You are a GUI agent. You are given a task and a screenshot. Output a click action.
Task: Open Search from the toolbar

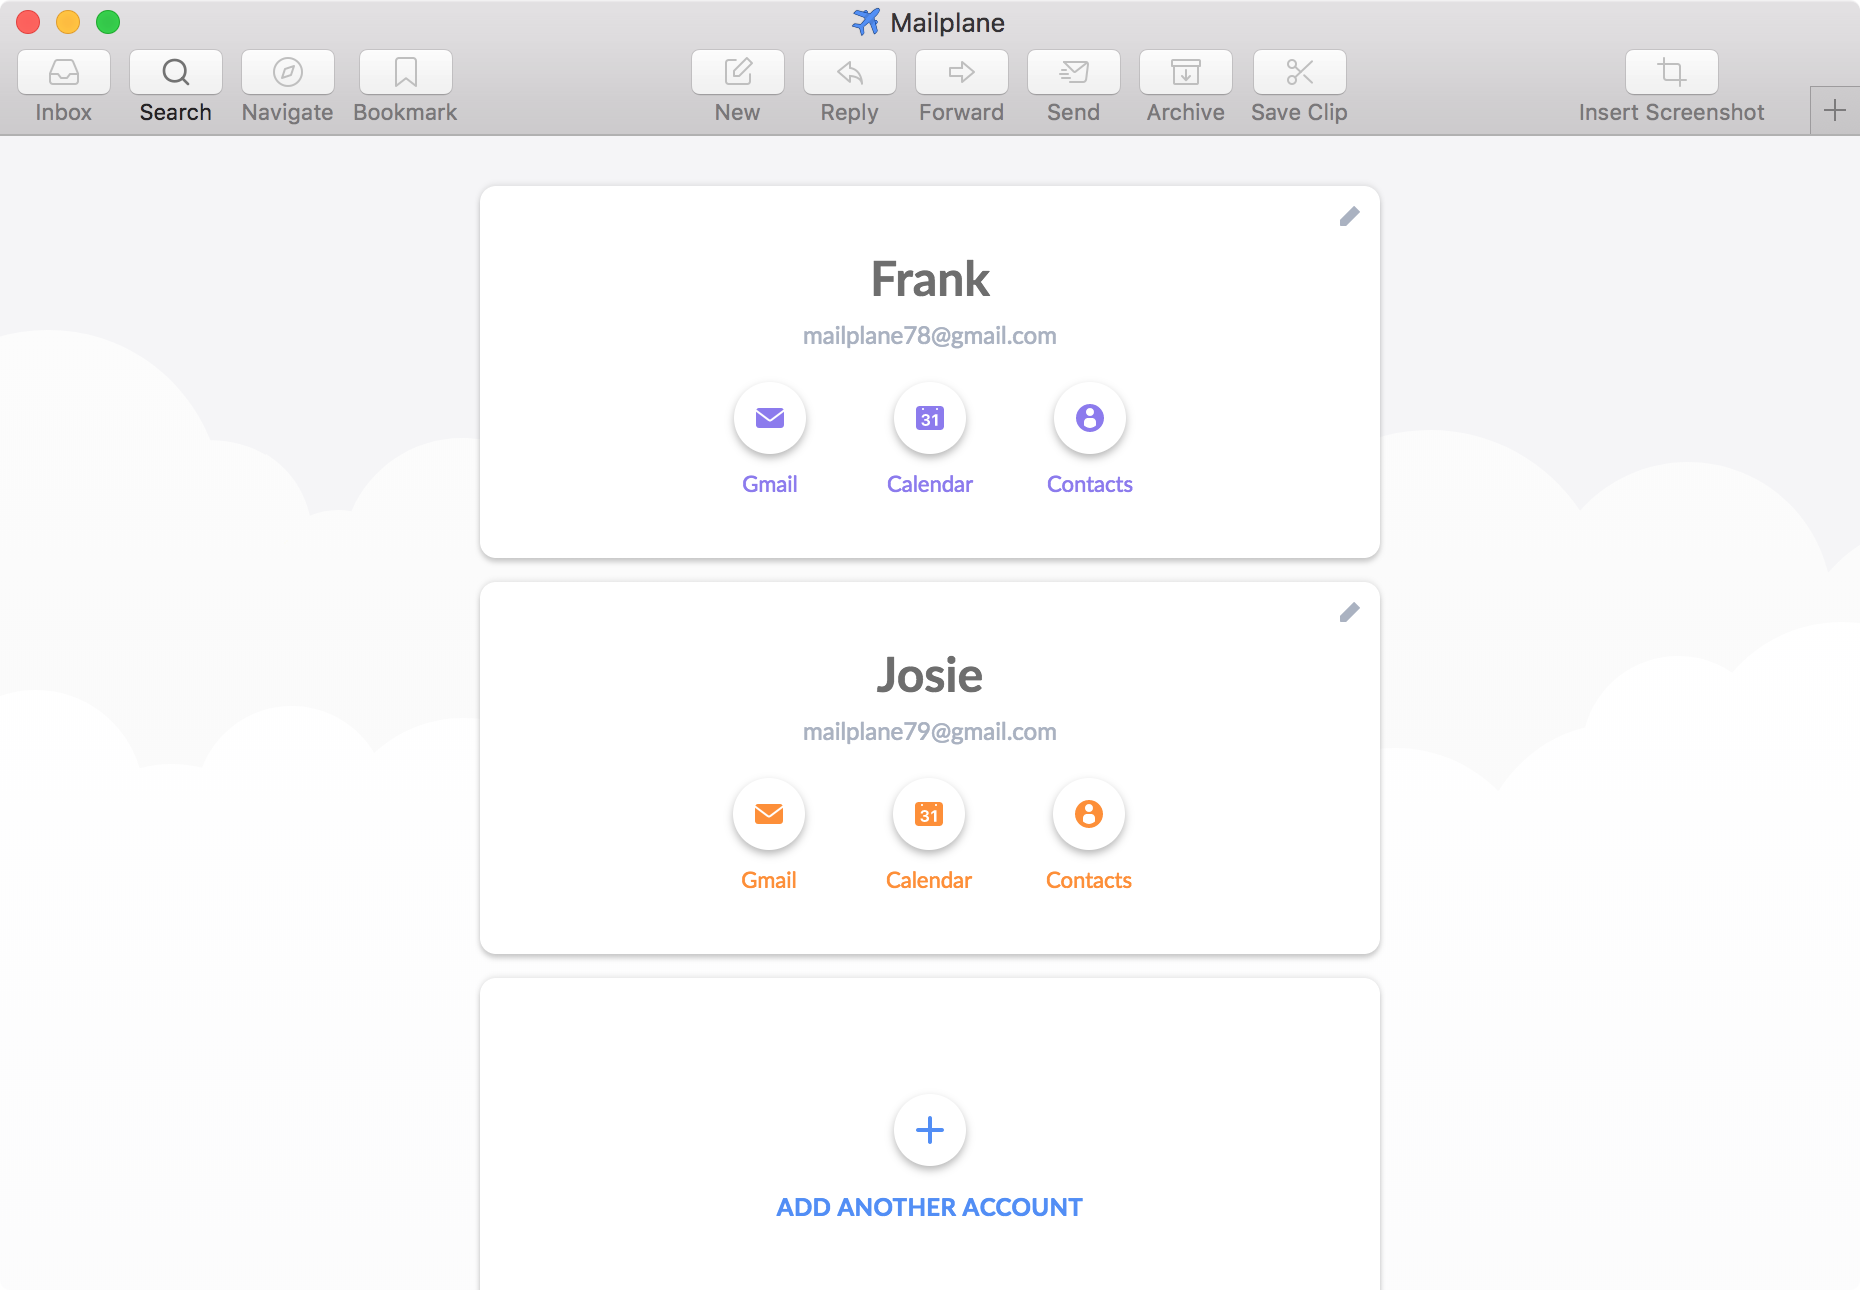pyautogui.click(x=175, y=72)
